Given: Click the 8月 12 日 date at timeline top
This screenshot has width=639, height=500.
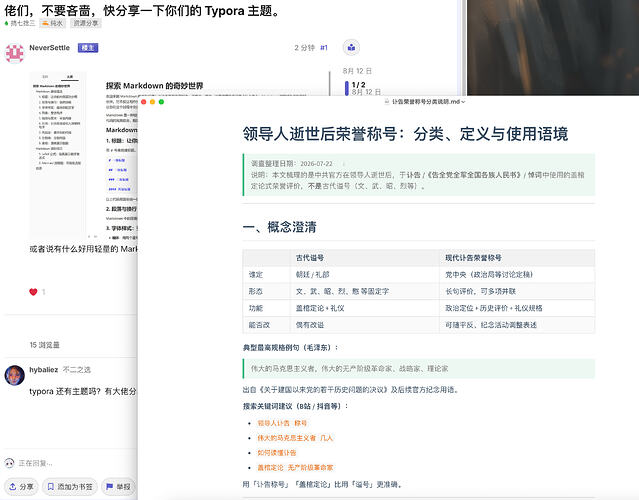Looking at the screenshot, I should coord(357,71).
